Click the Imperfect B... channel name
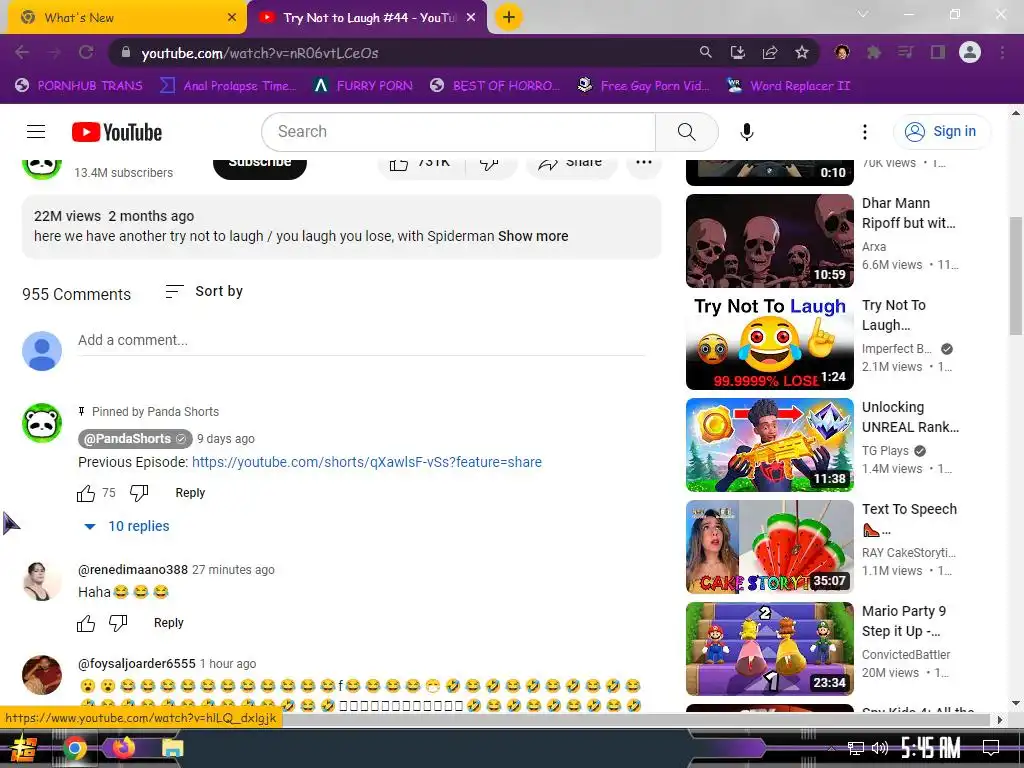This screenshot has height=768, width=1024. tap(897, 349)
